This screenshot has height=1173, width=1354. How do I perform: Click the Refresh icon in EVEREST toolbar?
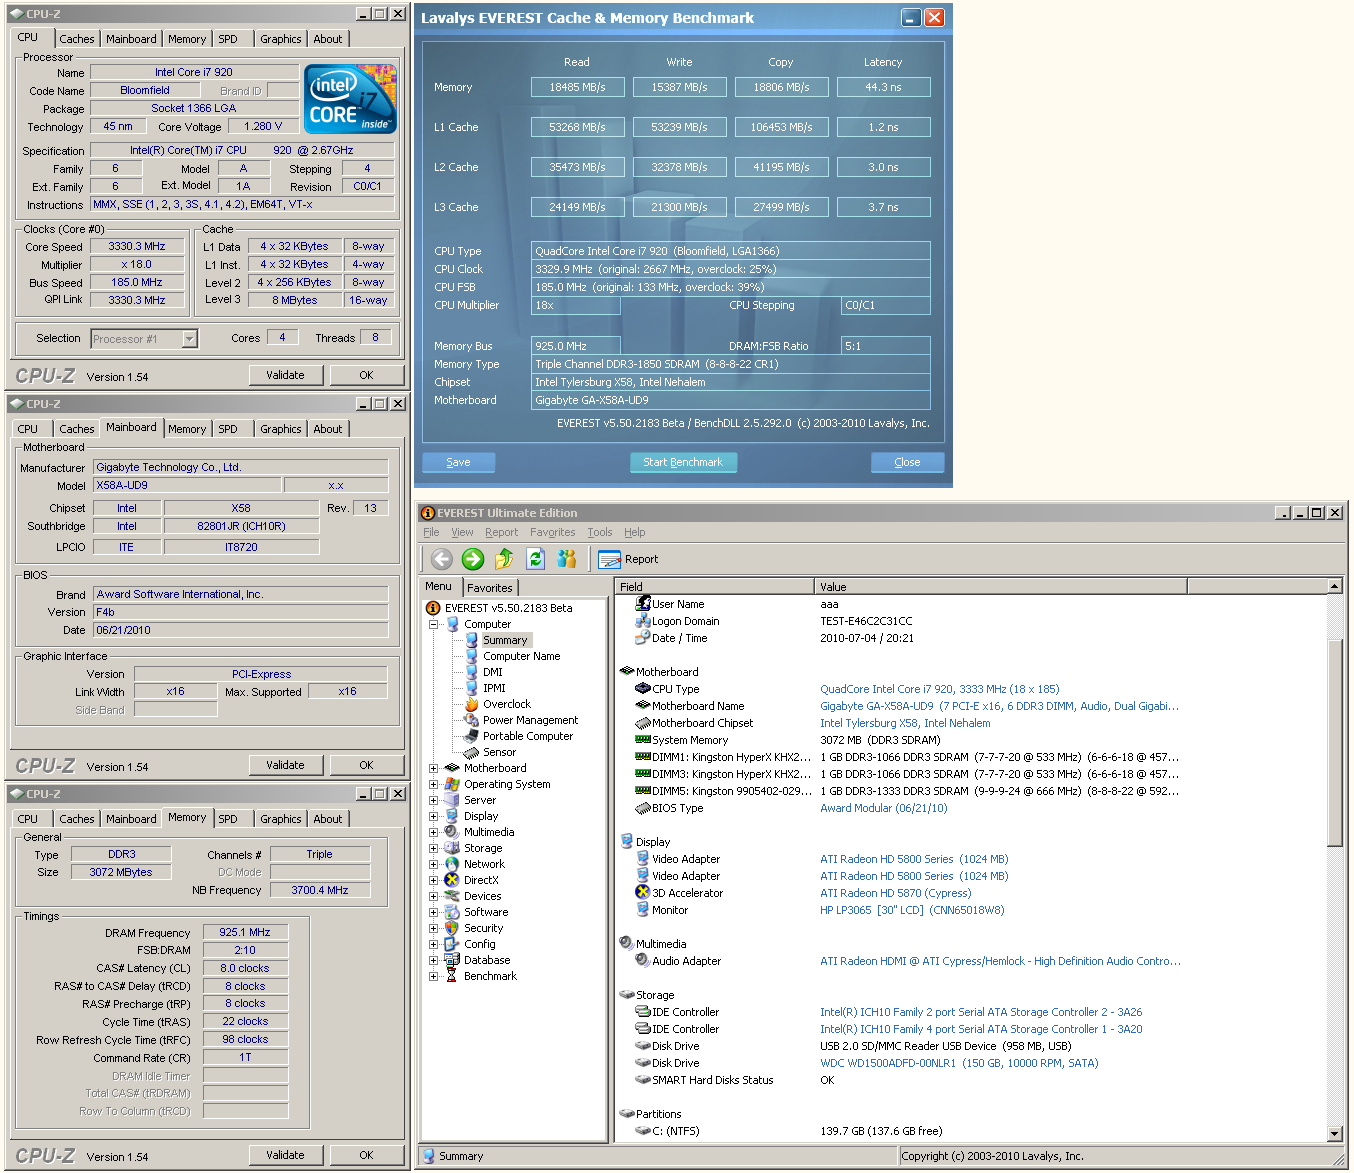535,559
